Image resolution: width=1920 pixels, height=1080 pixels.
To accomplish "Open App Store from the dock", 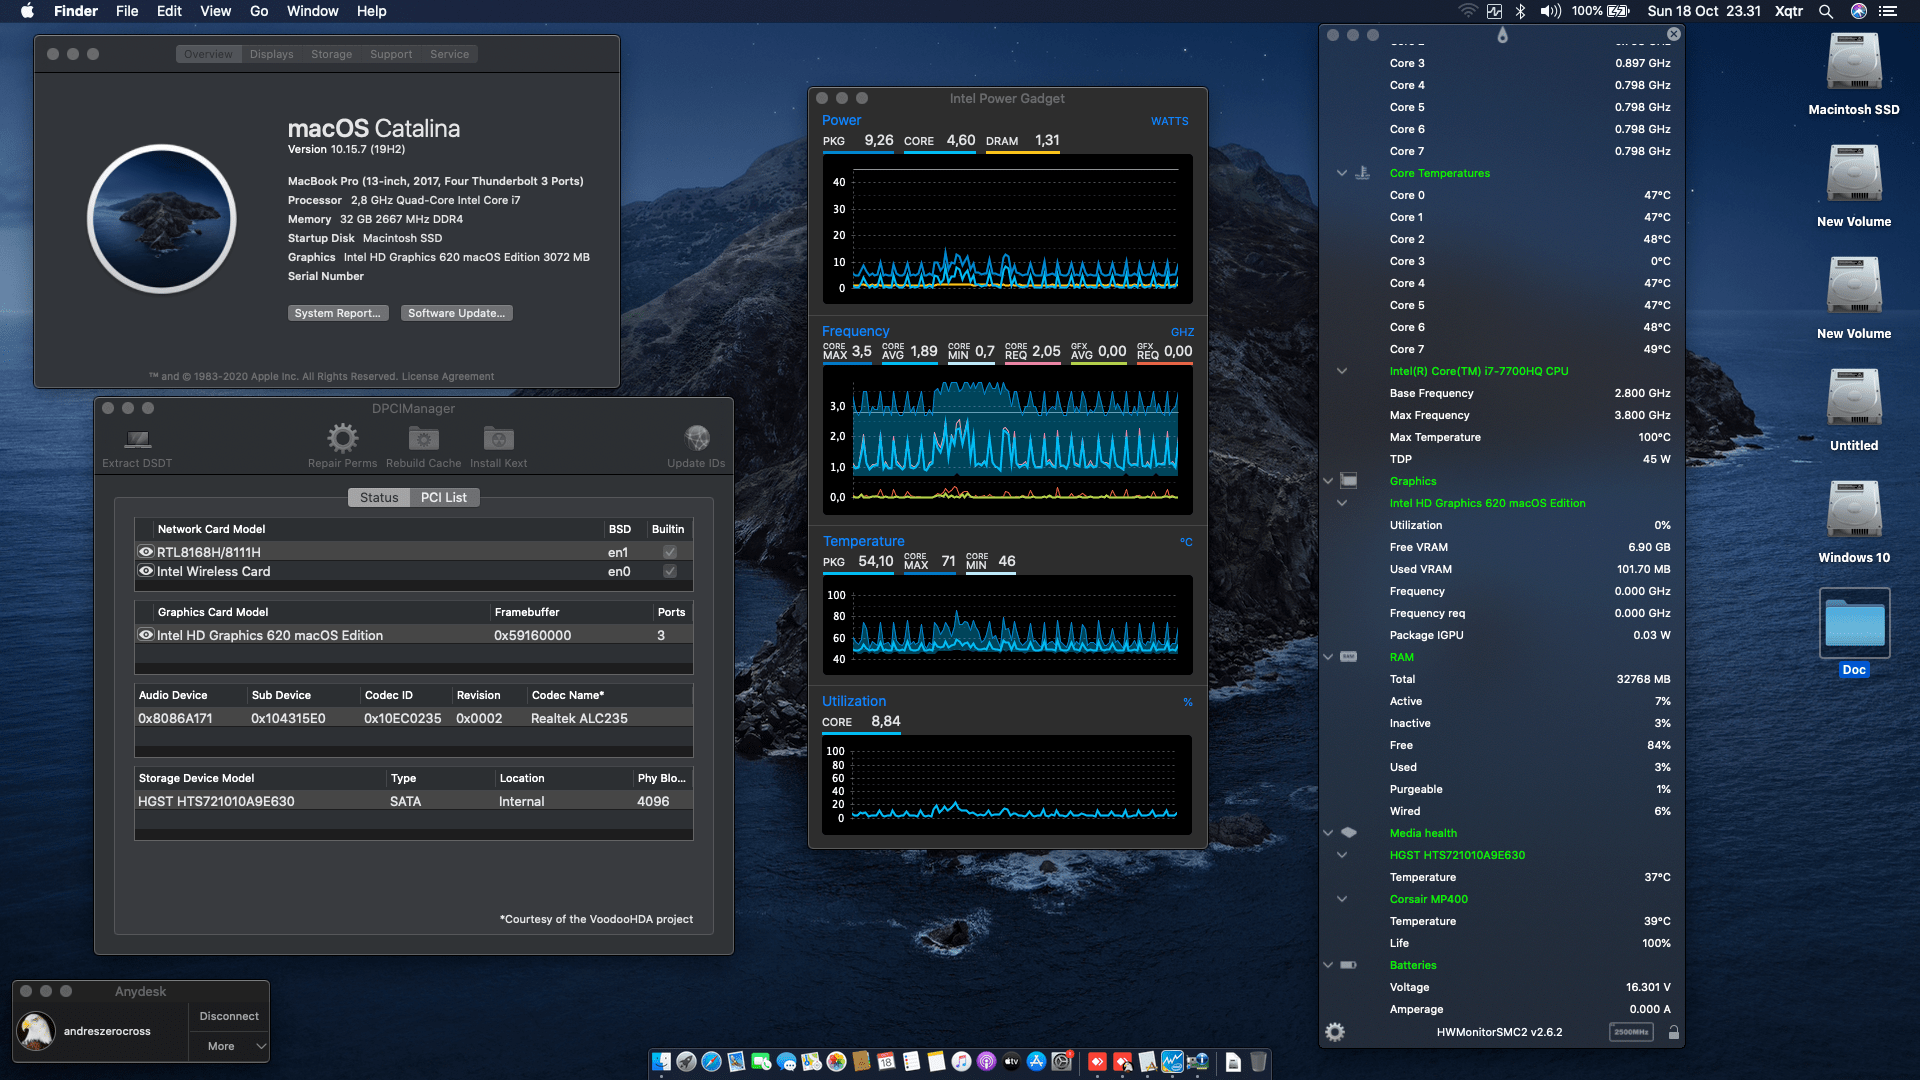I will [x=1036, y=1061].
